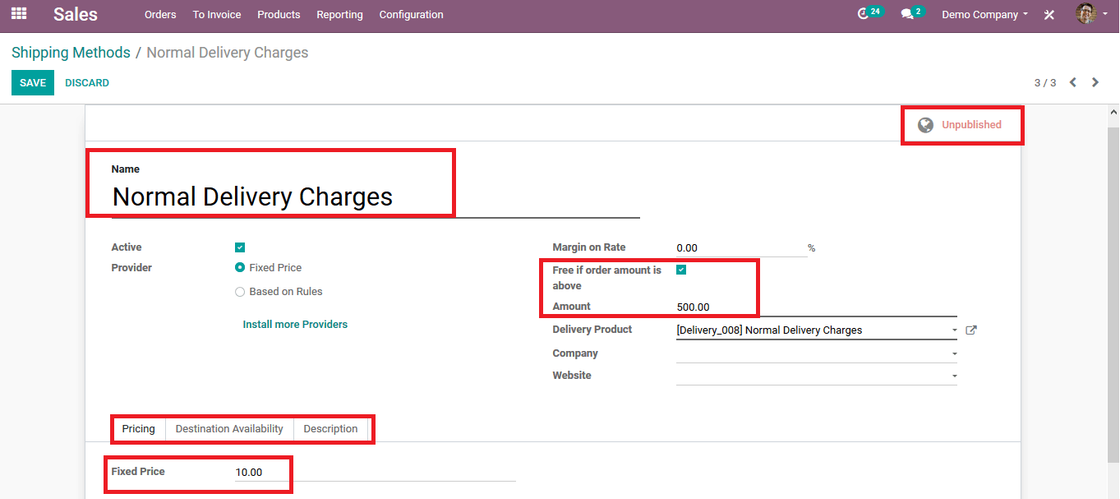
Task: Open Delivery Product external link icon
Action: point(971,331)
